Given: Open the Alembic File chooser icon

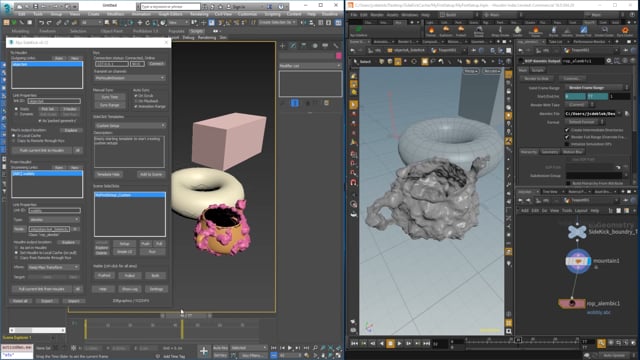Looking at the screenshot, I should click(627, 113).
